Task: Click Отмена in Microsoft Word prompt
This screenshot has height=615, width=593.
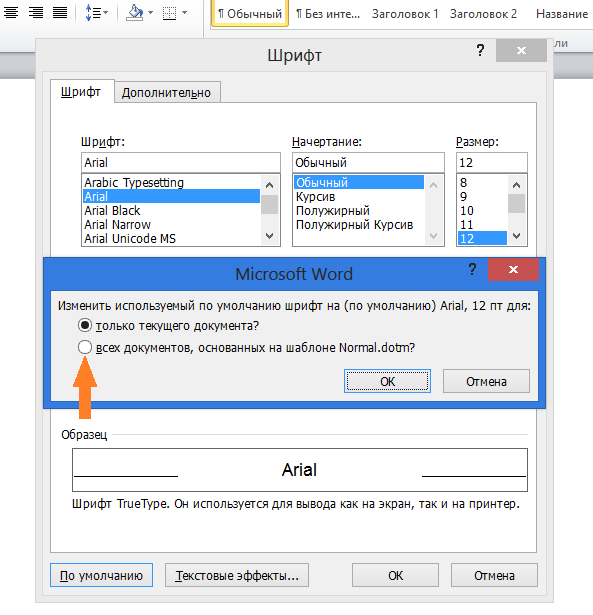Action: tap(486, 381)
